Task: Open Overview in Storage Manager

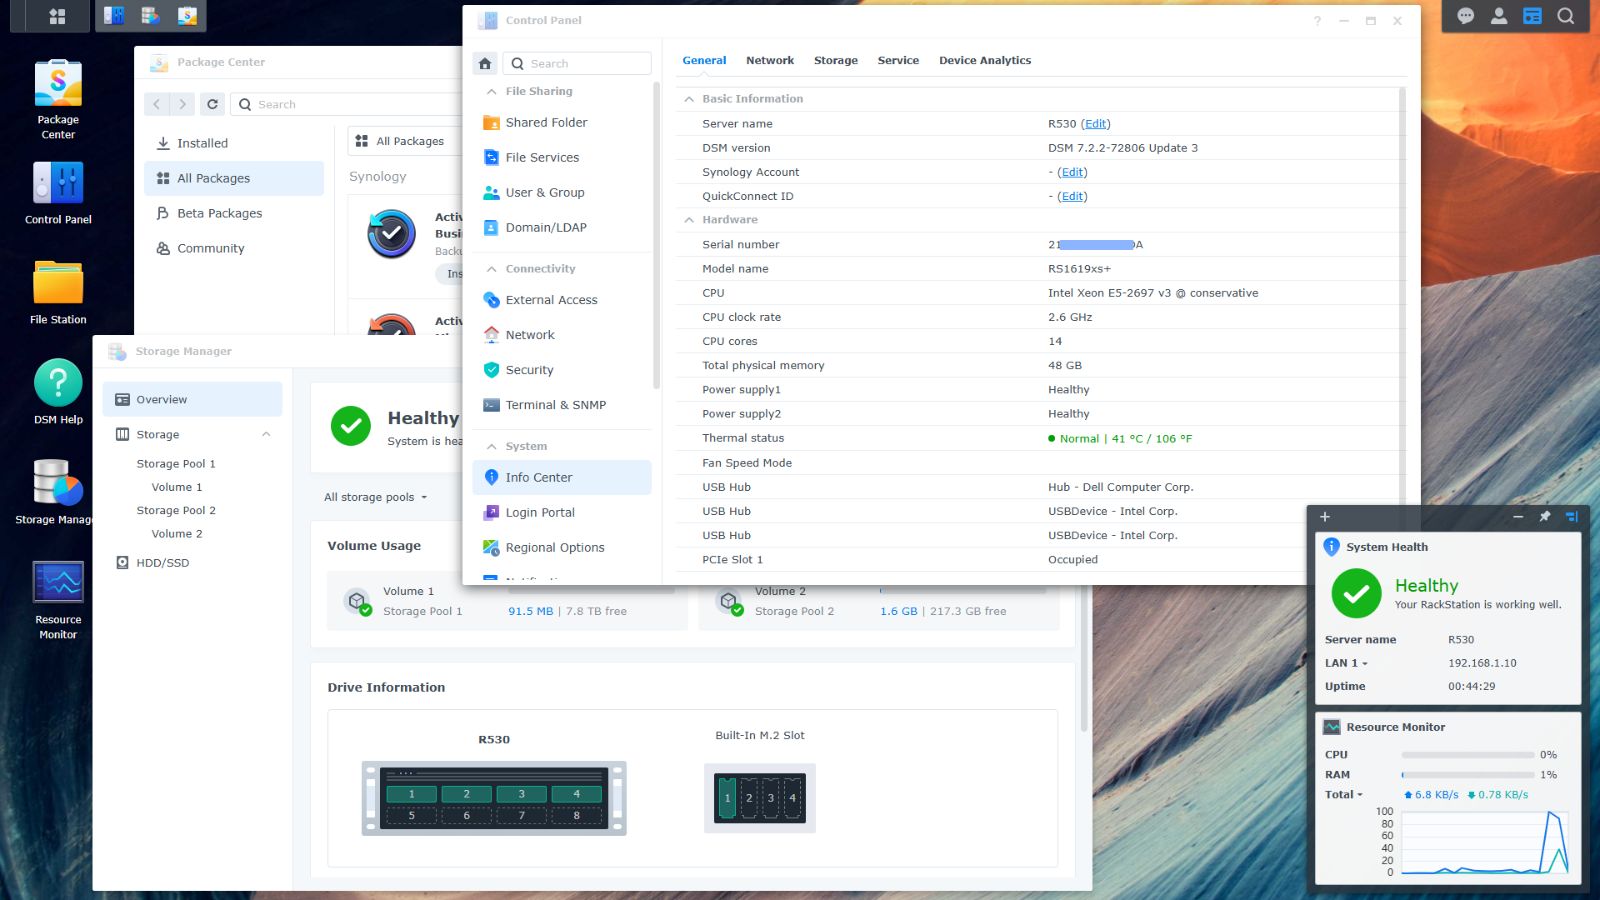Action: [192, 399]
